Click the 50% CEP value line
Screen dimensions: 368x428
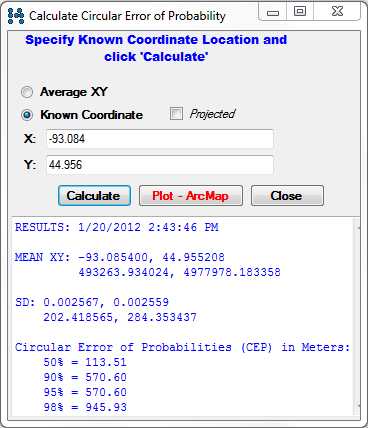tap(85, 362)
